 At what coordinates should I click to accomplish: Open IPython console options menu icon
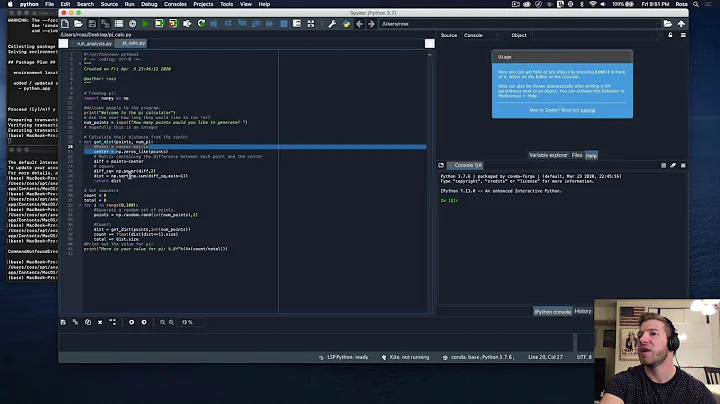(683, 165)
